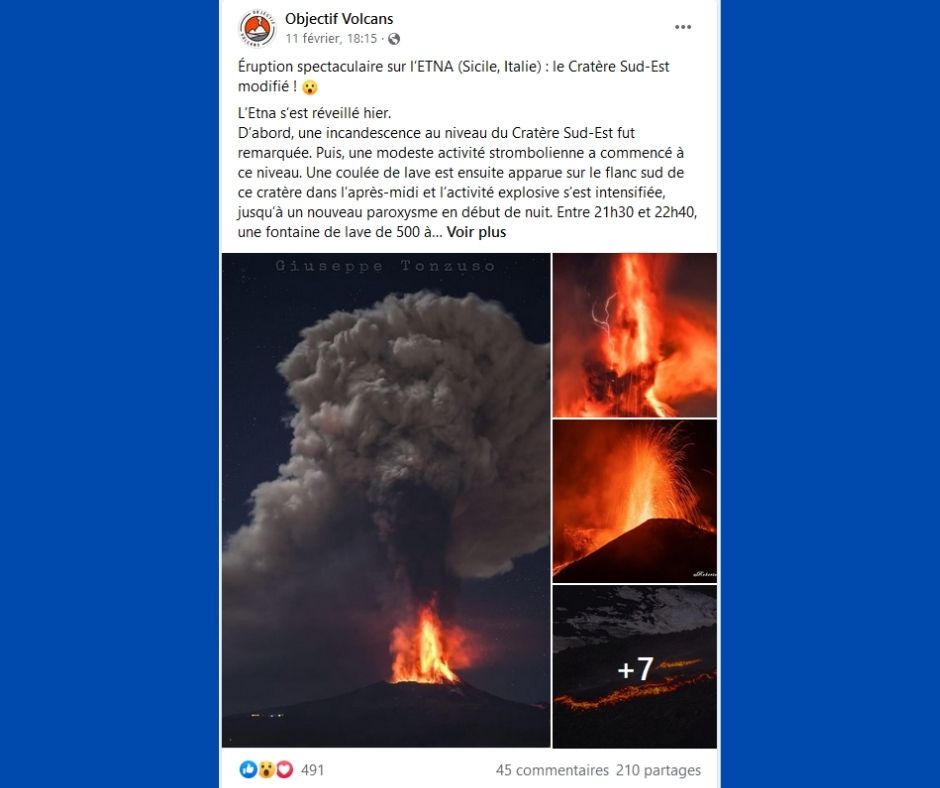940x788 pixels.
Task: View the 210 partages list
Action: click(x=658, y=770)
